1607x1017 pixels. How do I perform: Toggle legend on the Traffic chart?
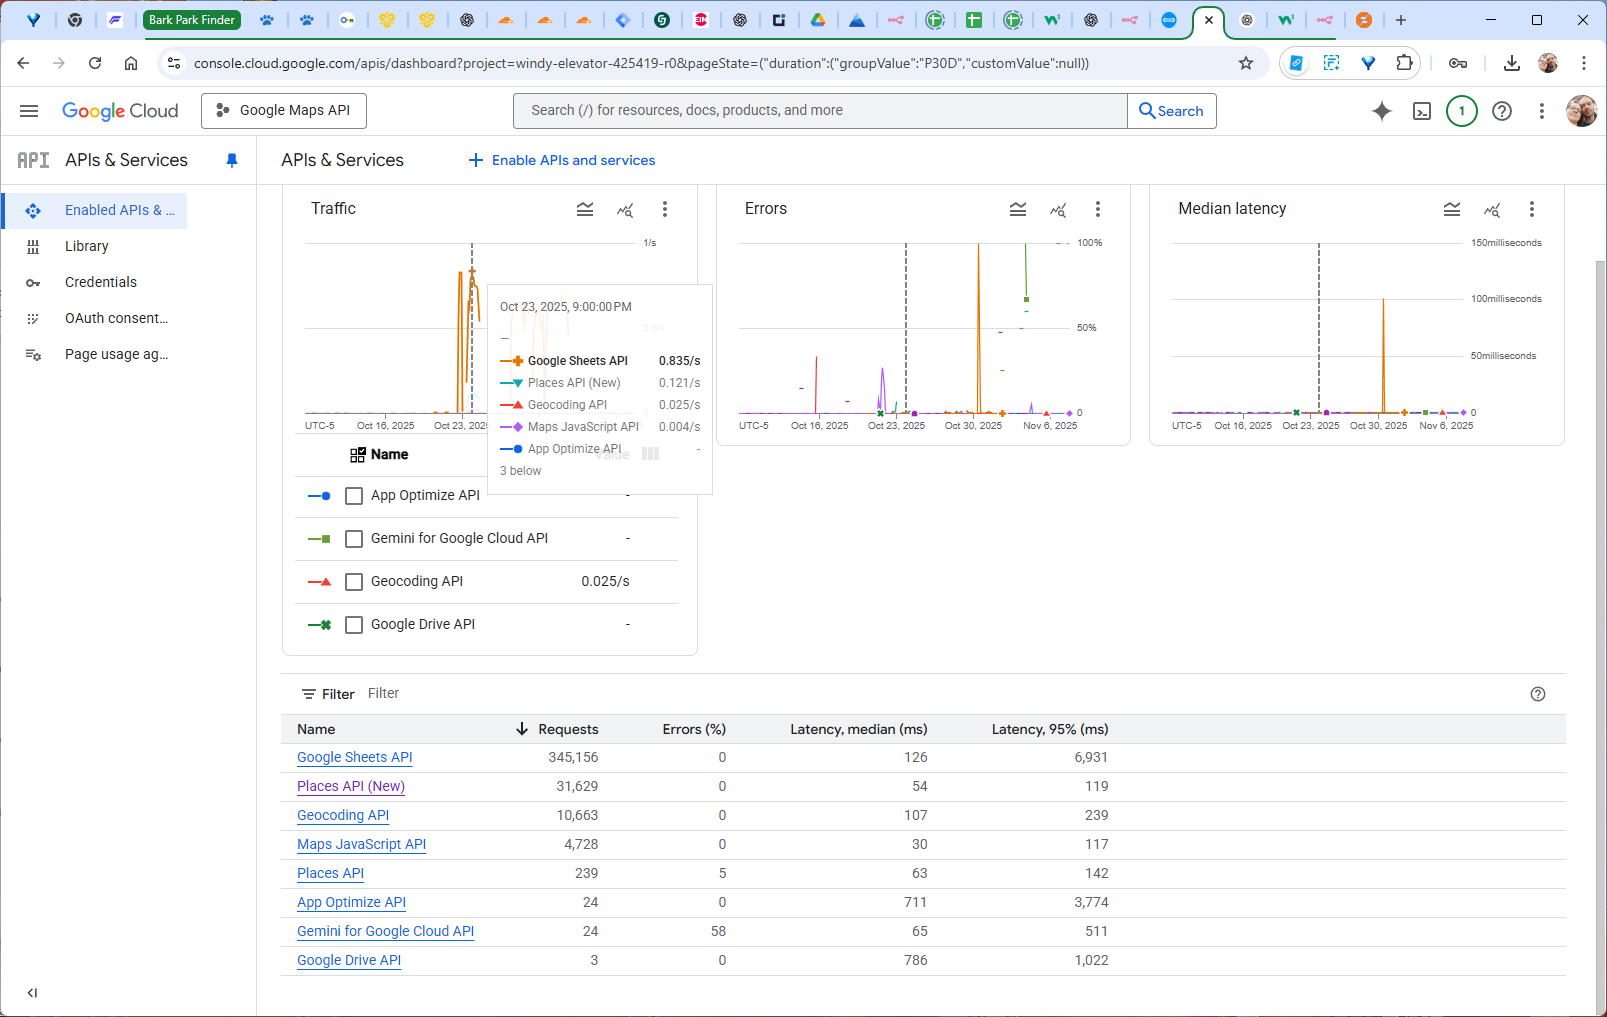[585, 209]
